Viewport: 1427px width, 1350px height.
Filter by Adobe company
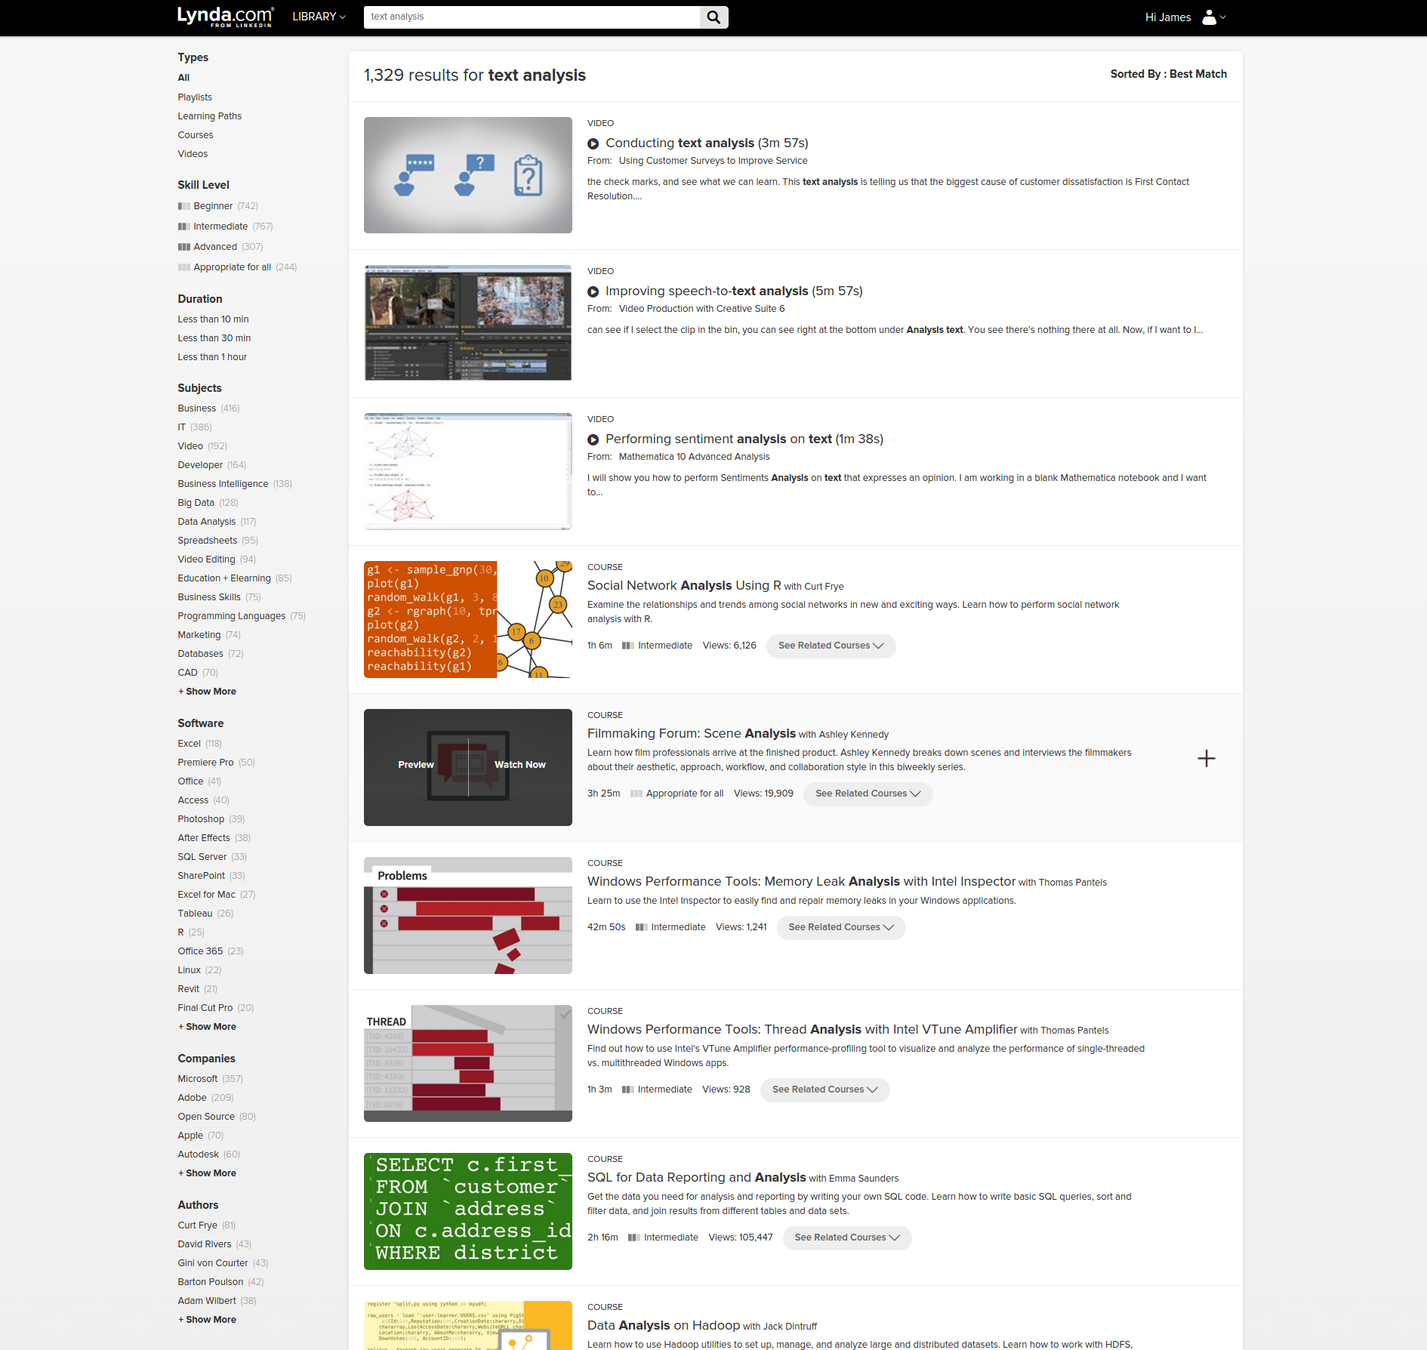[x=192, y=1098]
